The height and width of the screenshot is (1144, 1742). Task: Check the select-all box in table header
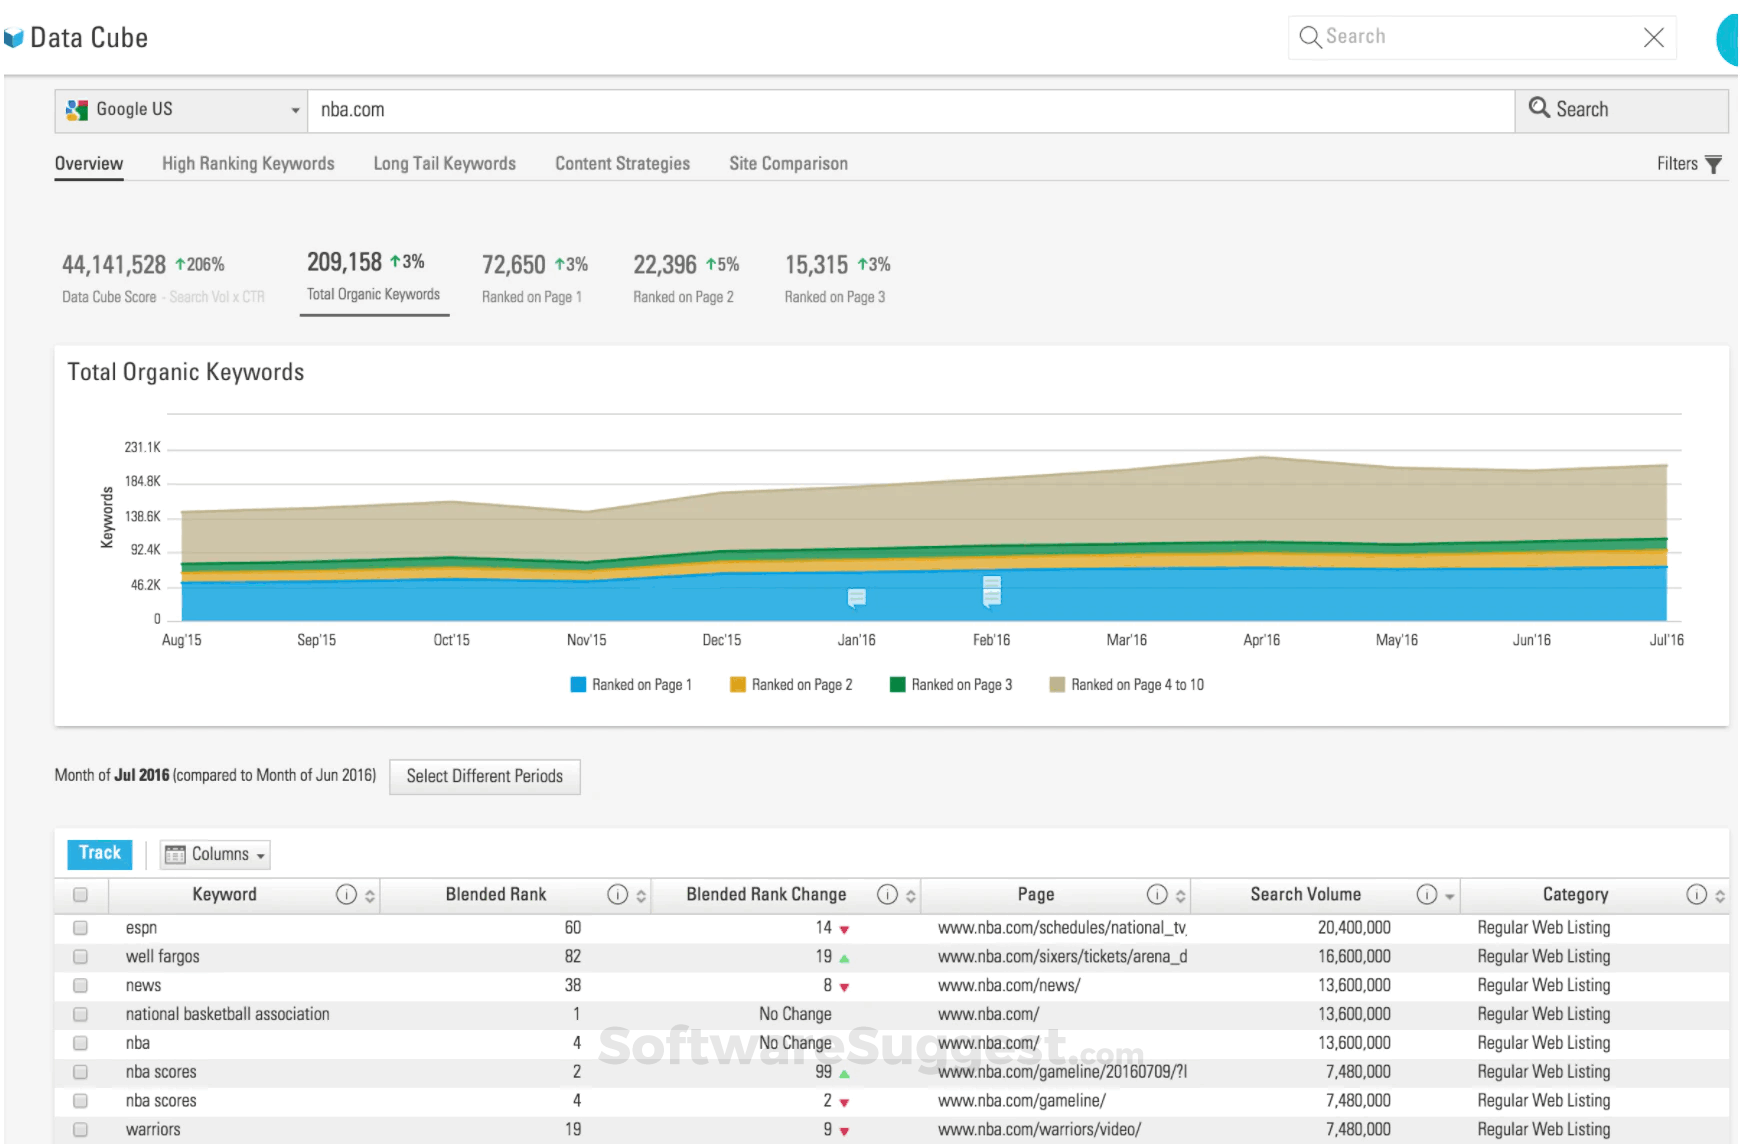80,894
